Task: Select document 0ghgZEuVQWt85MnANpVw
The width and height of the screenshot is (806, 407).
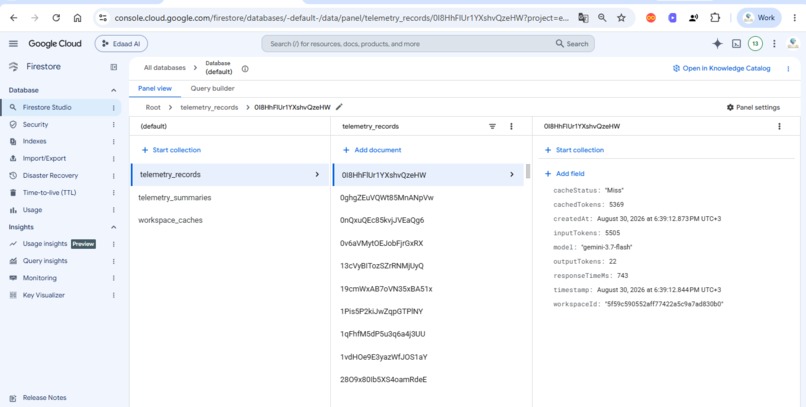Action: (x=387, y=197)
